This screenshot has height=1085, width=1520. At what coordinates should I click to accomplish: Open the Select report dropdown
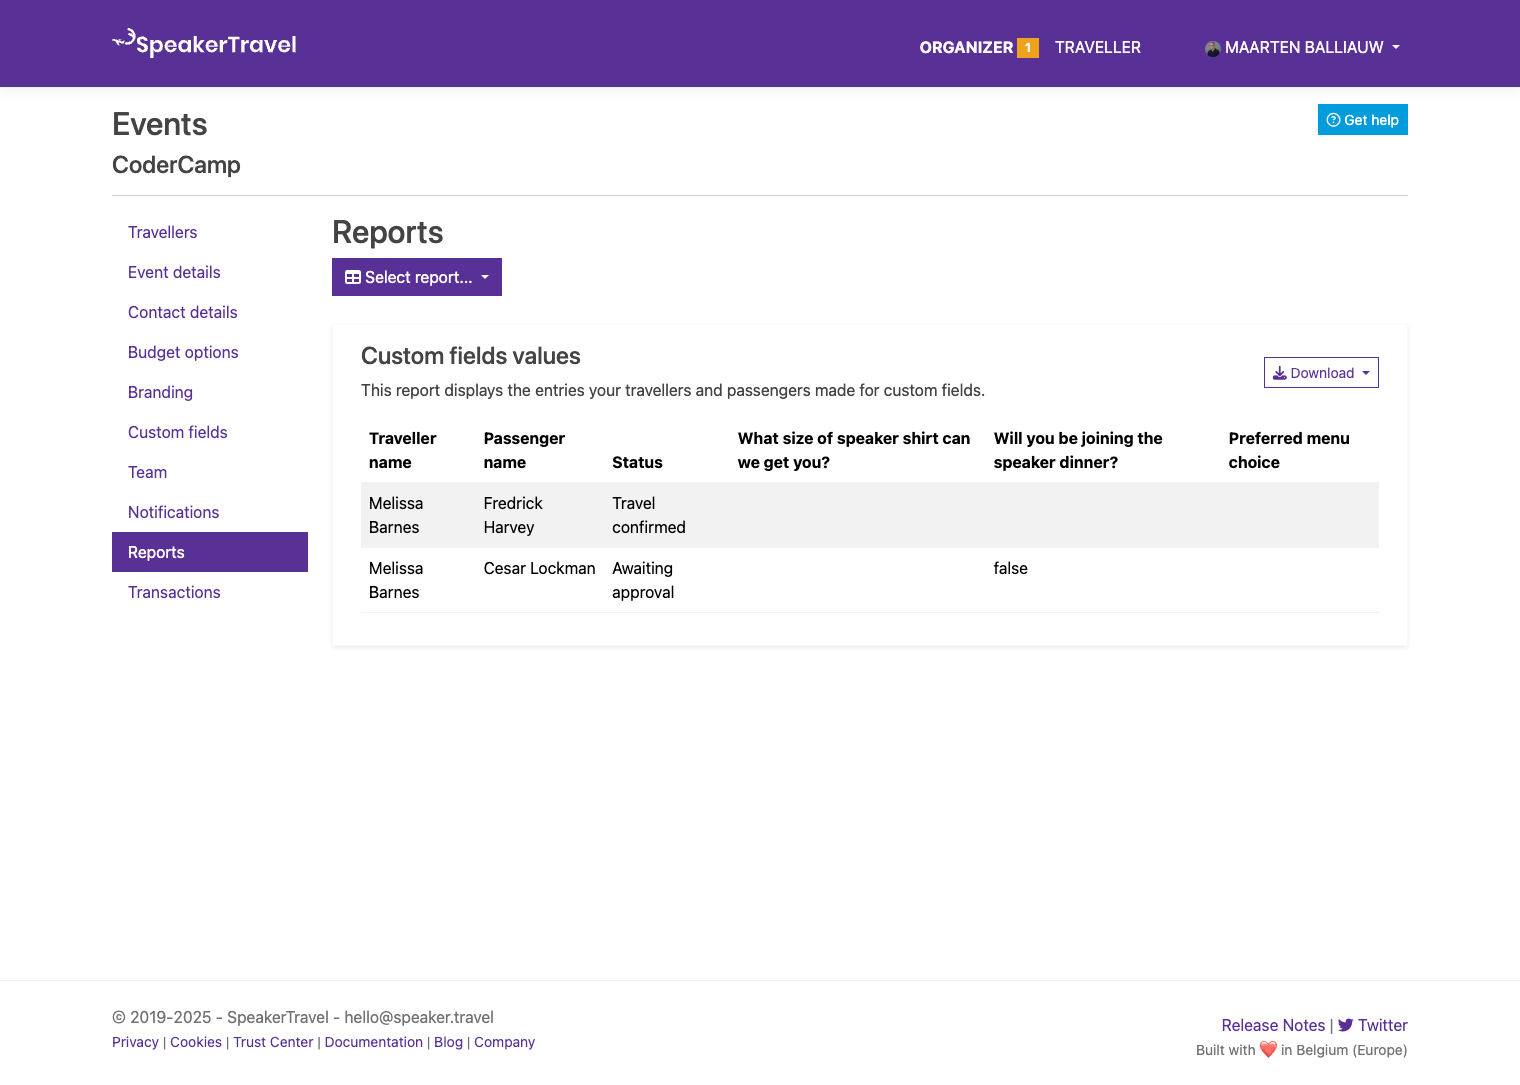(x=416, y=277)
